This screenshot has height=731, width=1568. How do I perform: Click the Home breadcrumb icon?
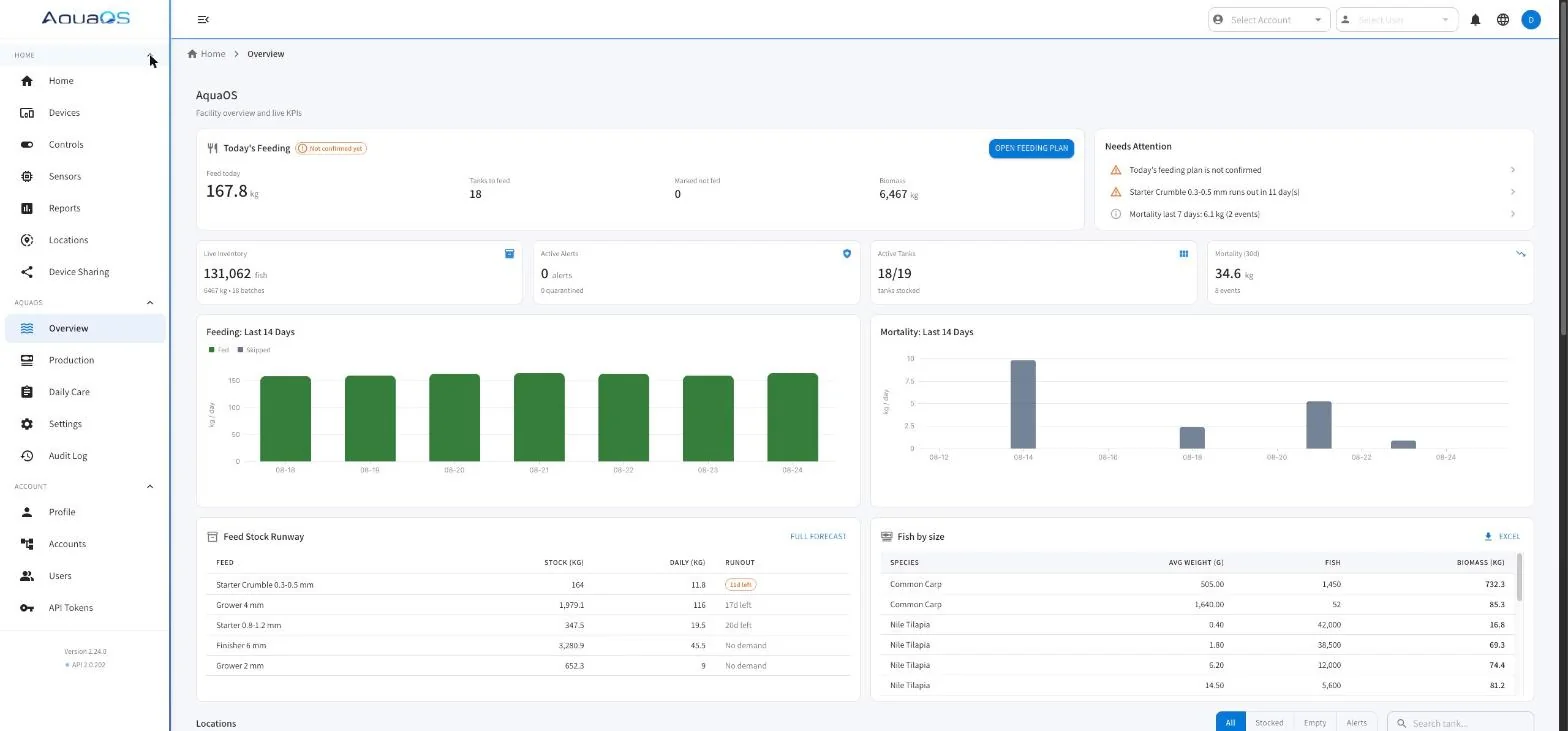[192, 54]
